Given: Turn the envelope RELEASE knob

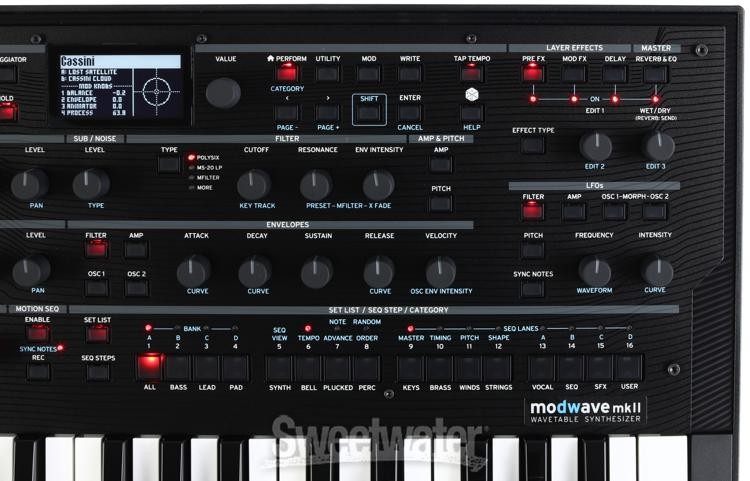Looking at the screenshot, I should pos(378,271).
